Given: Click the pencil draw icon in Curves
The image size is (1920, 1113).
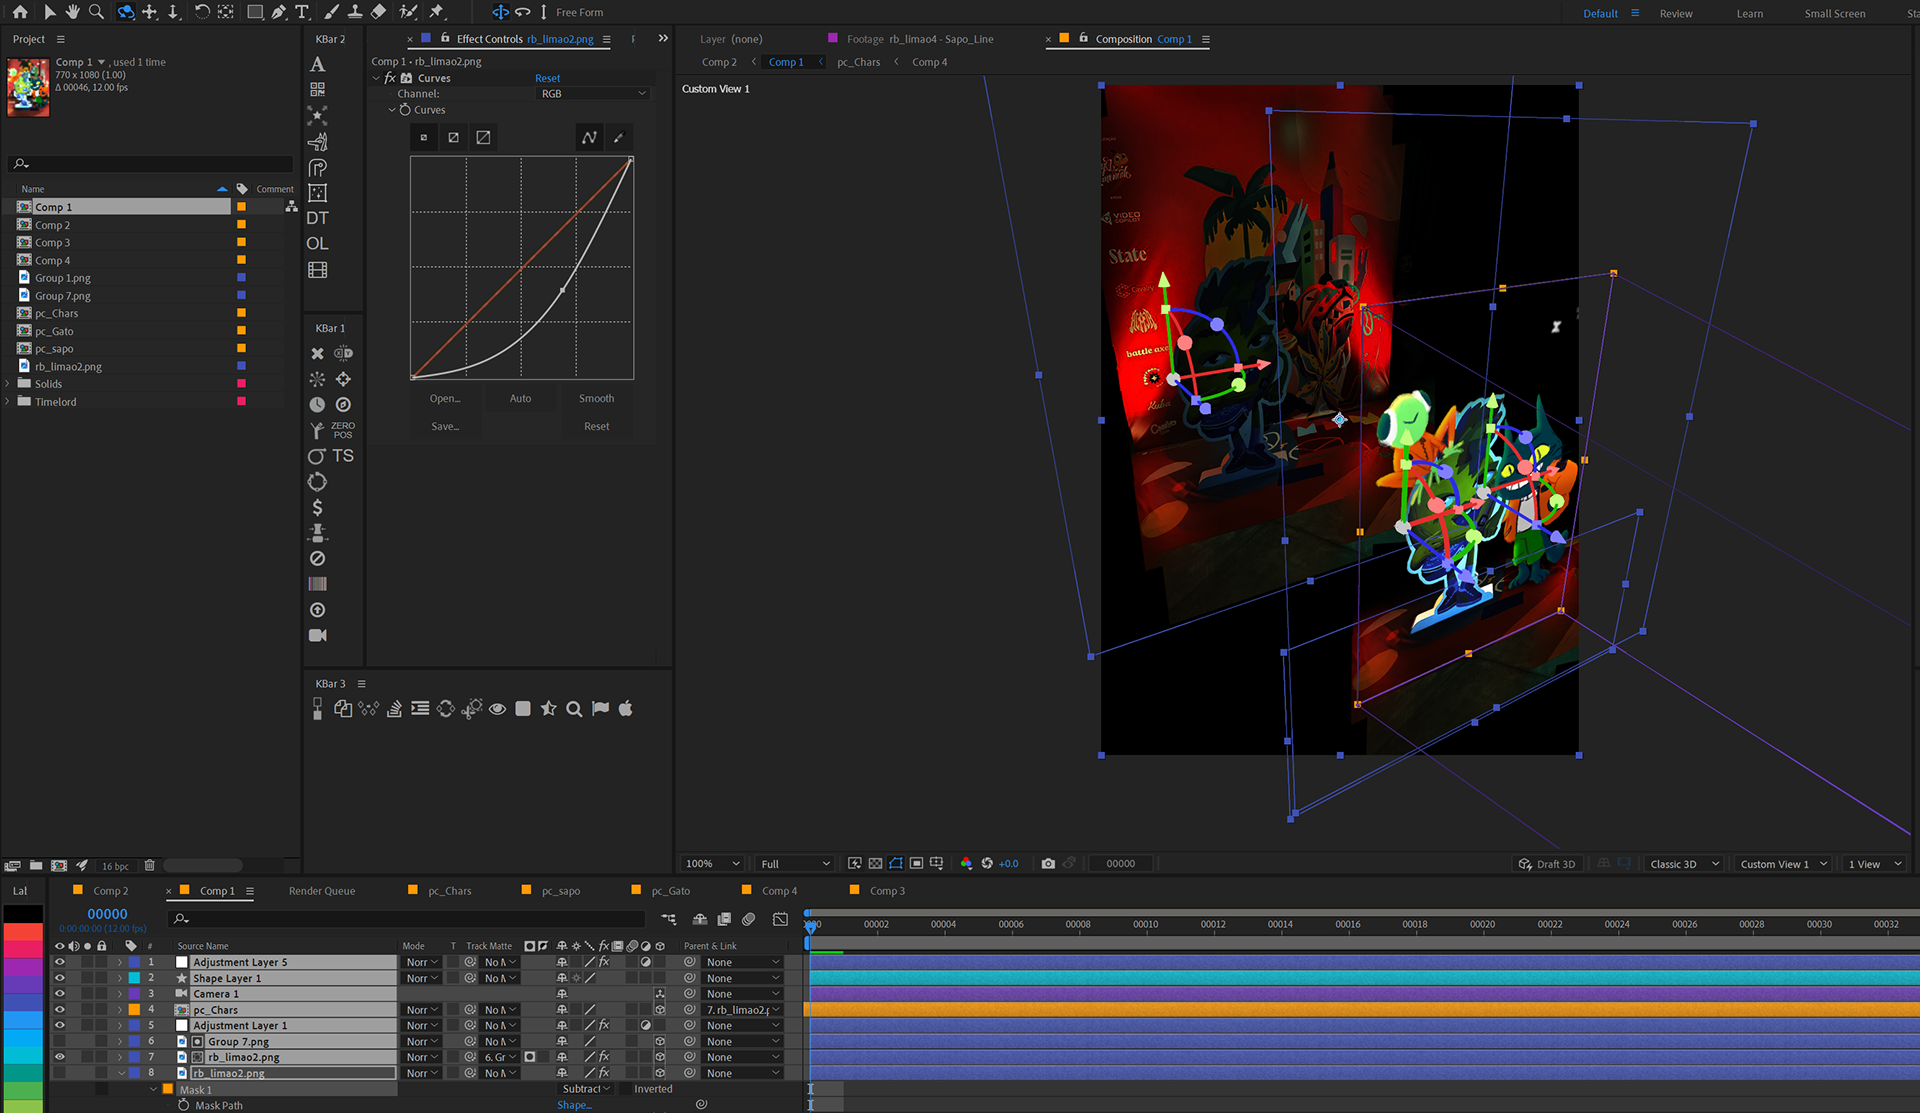Looking at the screenshot, I should [x=618, y=138].
